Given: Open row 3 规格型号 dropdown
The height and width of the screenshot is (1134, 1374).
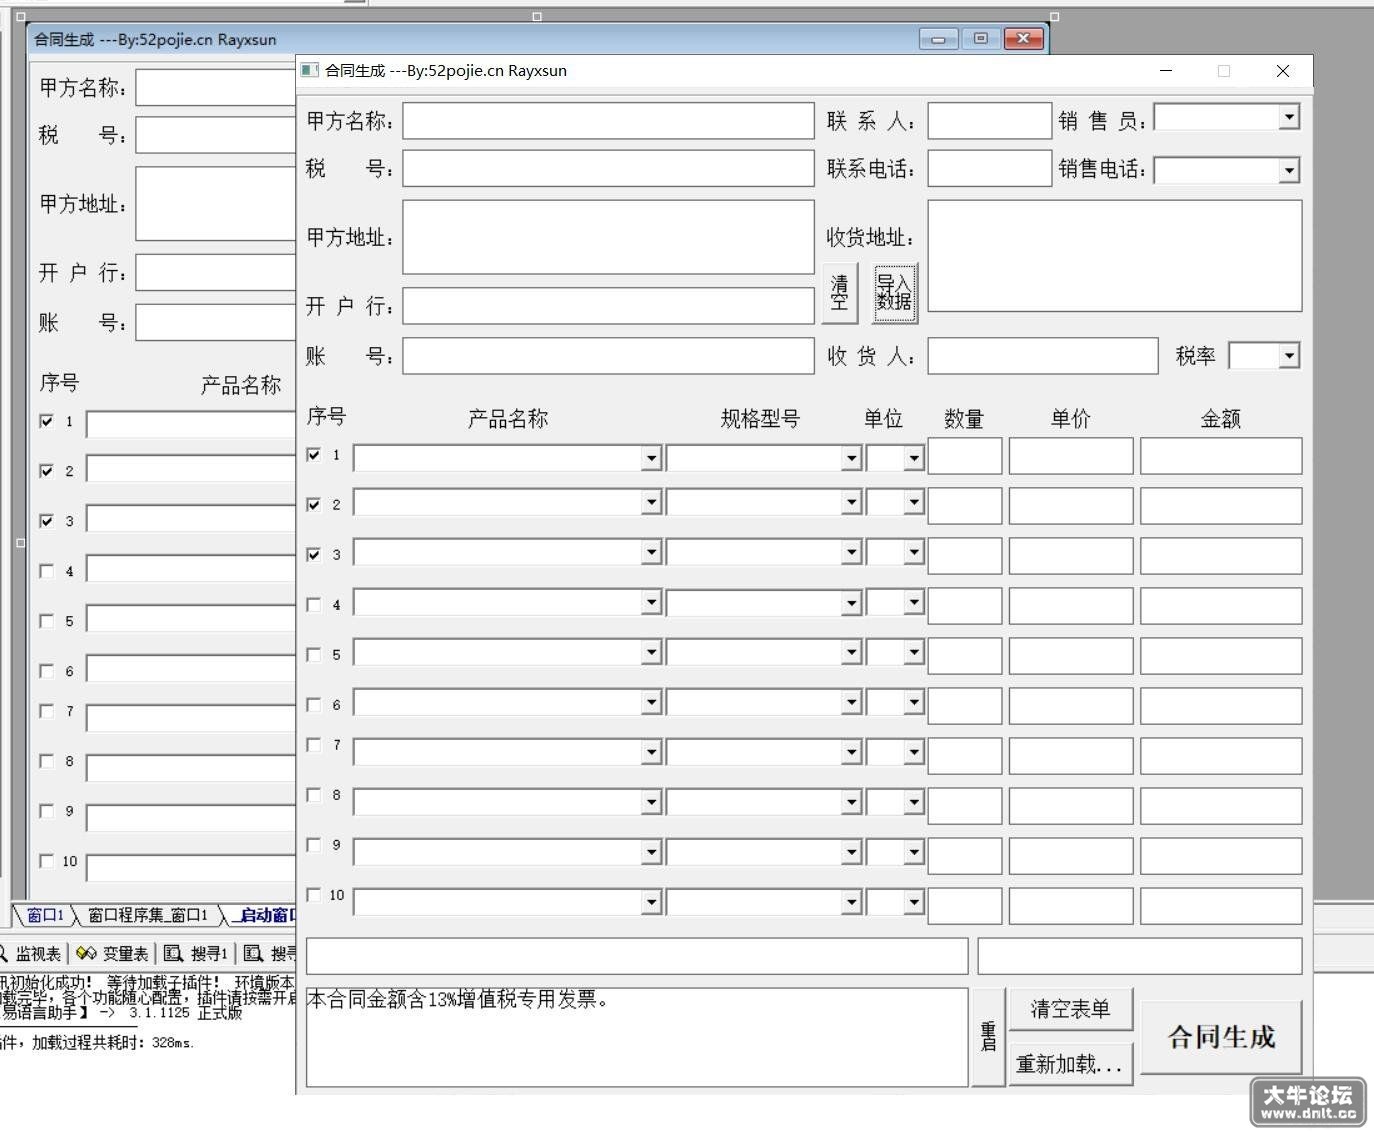Looking at the screenshot, I should pos(851,552).
